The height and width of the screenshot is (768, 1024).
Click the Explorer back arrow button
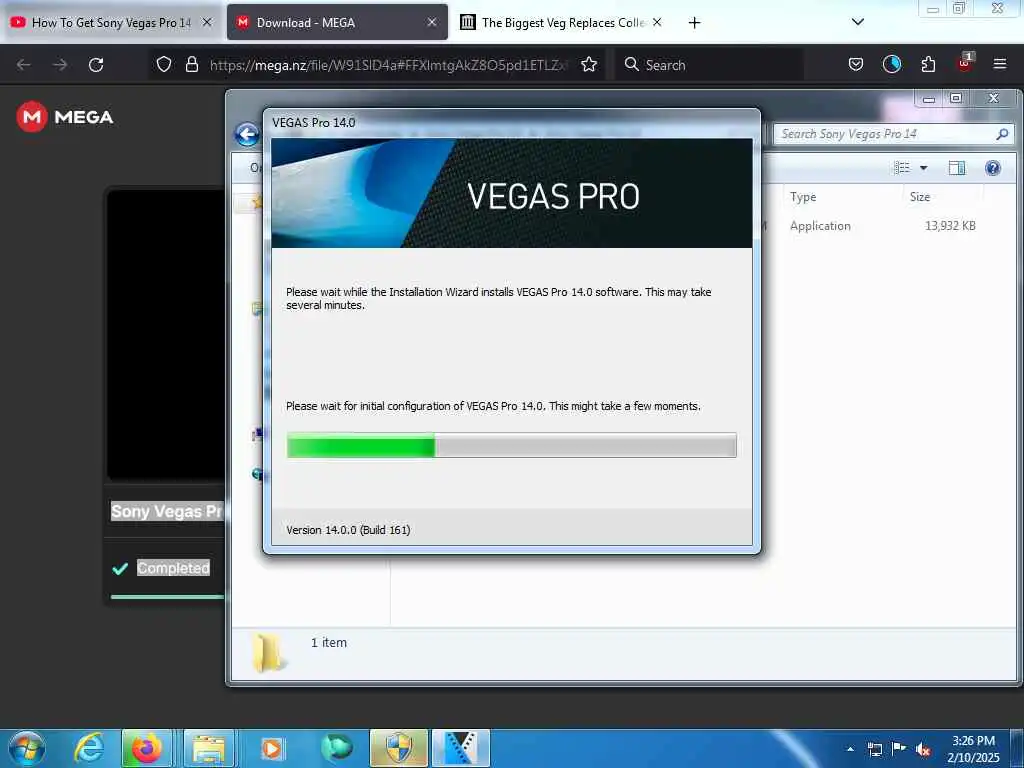tap(247, 135)
